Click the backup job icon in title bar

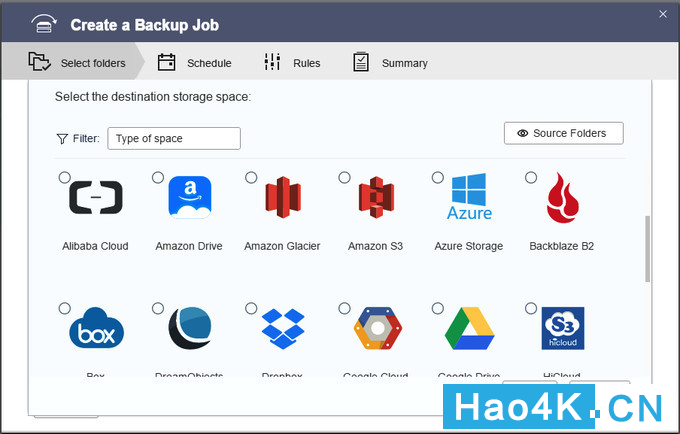pos(43,24)
